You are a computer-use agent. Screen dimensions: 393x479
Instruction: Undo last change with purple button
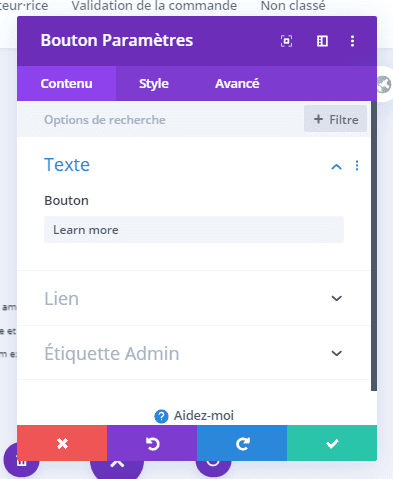click(152, 443)
